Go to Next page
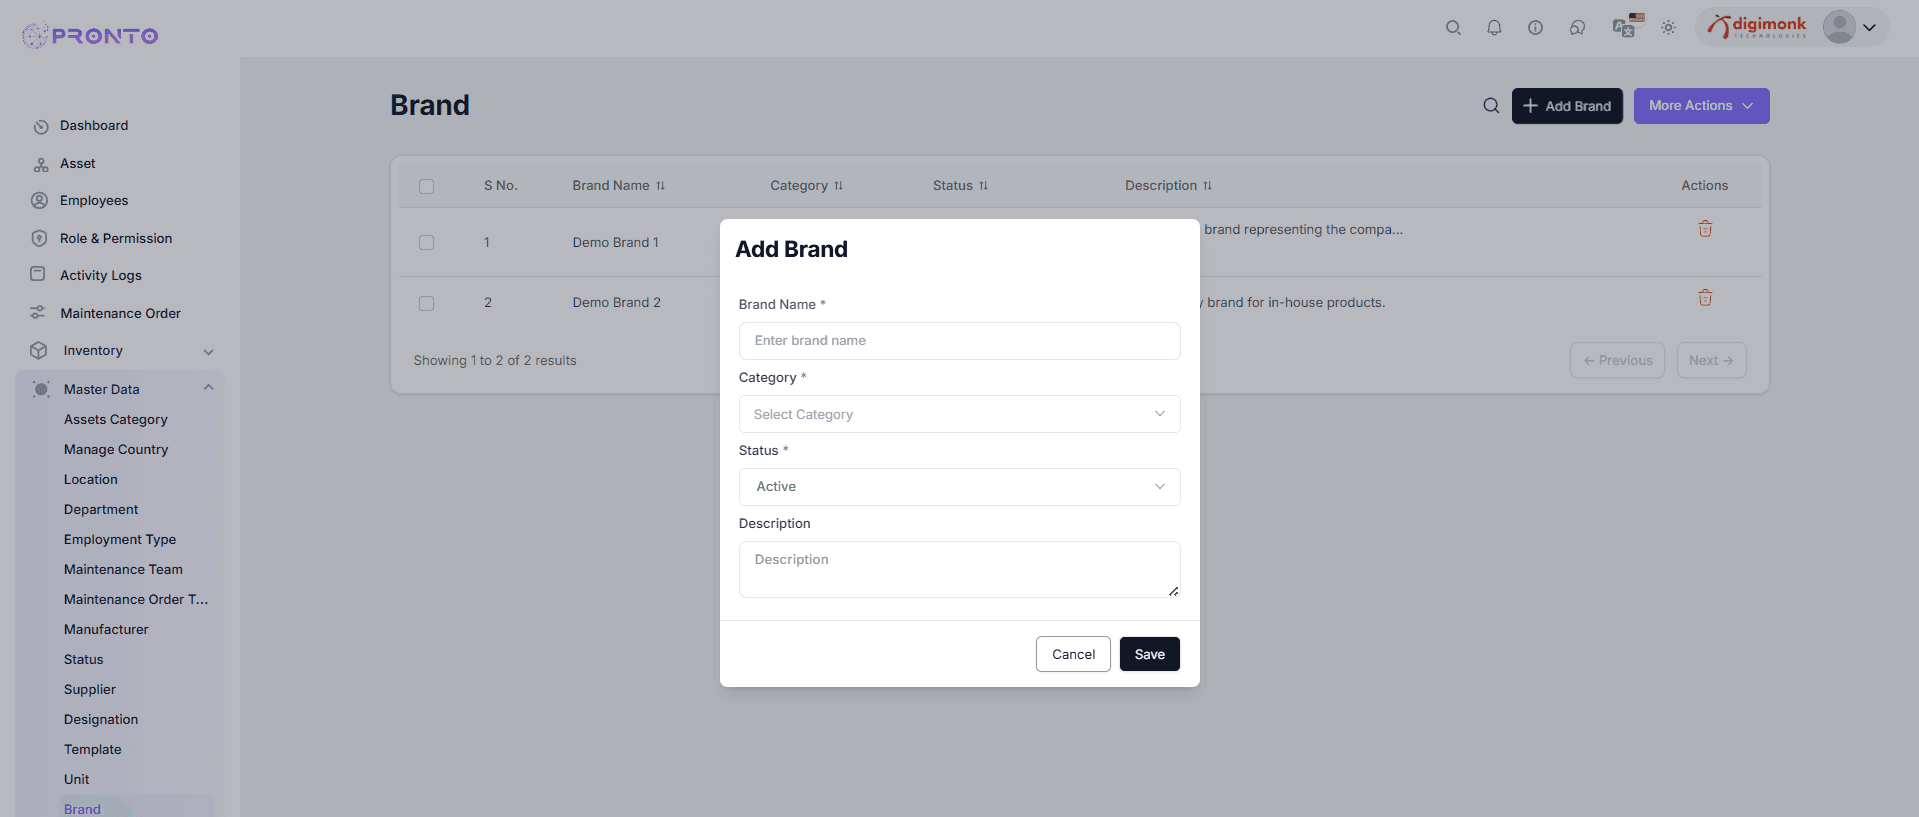 [x=1711, y=360]
